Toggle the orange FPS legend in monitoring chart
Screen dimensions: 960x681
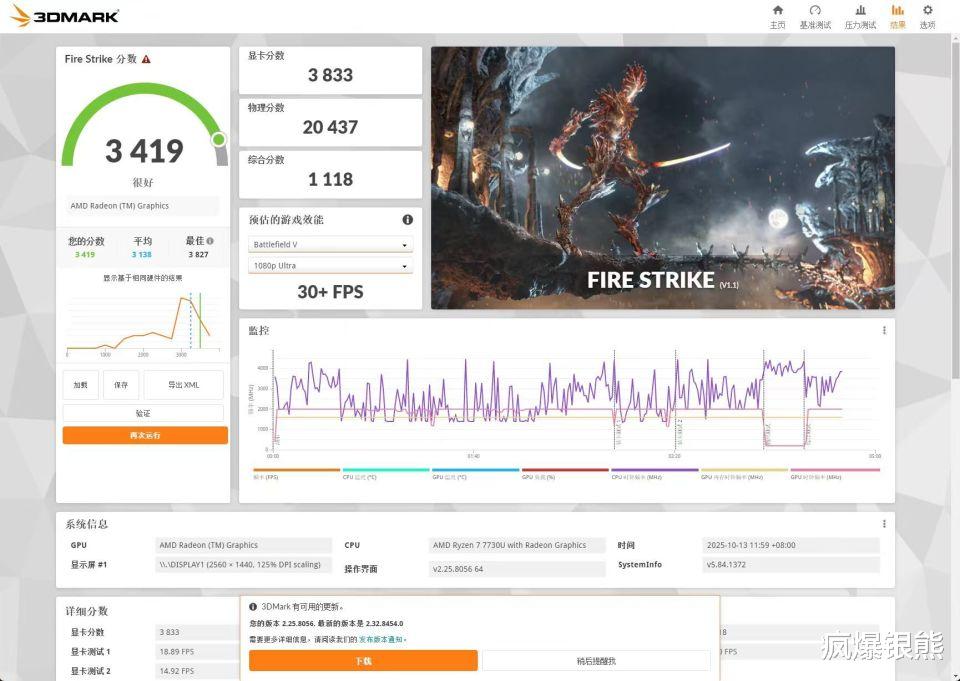[296, 474]
